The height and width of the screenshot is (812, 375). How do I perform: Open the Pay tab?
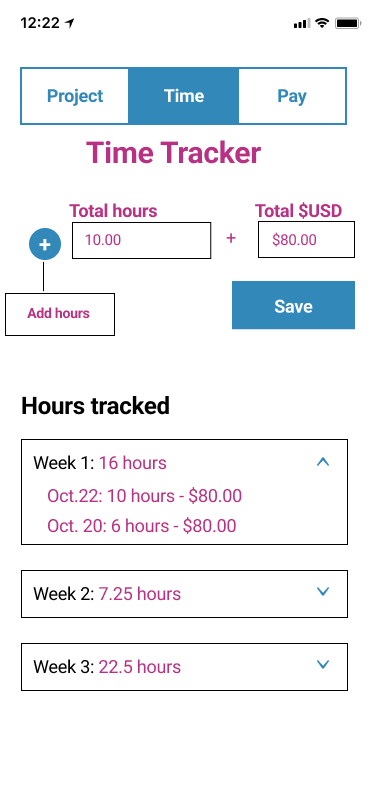pos(292,96)
